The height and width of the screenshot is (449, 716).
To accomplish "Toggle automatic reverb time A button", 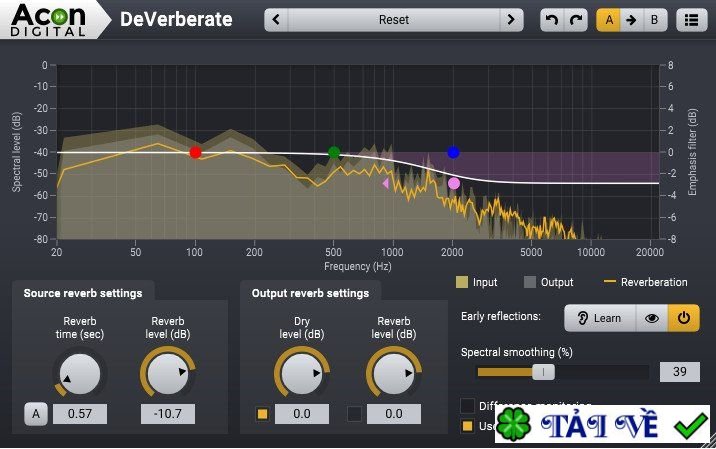I will point(36,414).
